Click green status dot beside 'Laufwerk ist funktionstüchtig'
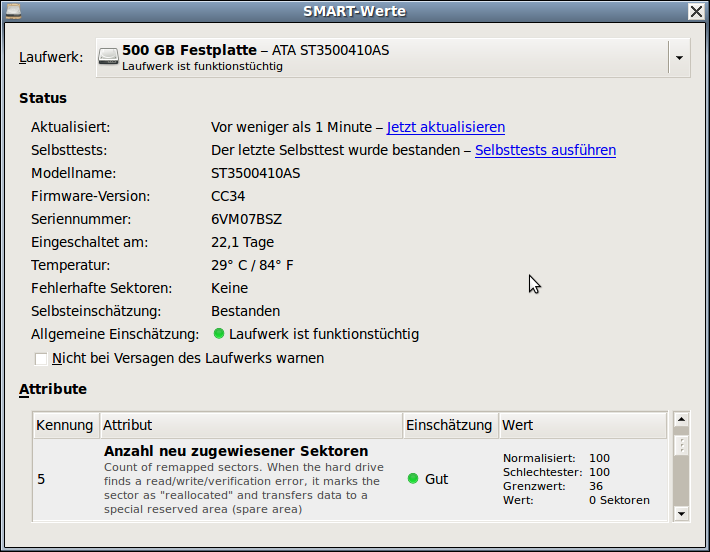Image resolution: width=710 pixels, height=552 pixels. [x=219, y=334]
